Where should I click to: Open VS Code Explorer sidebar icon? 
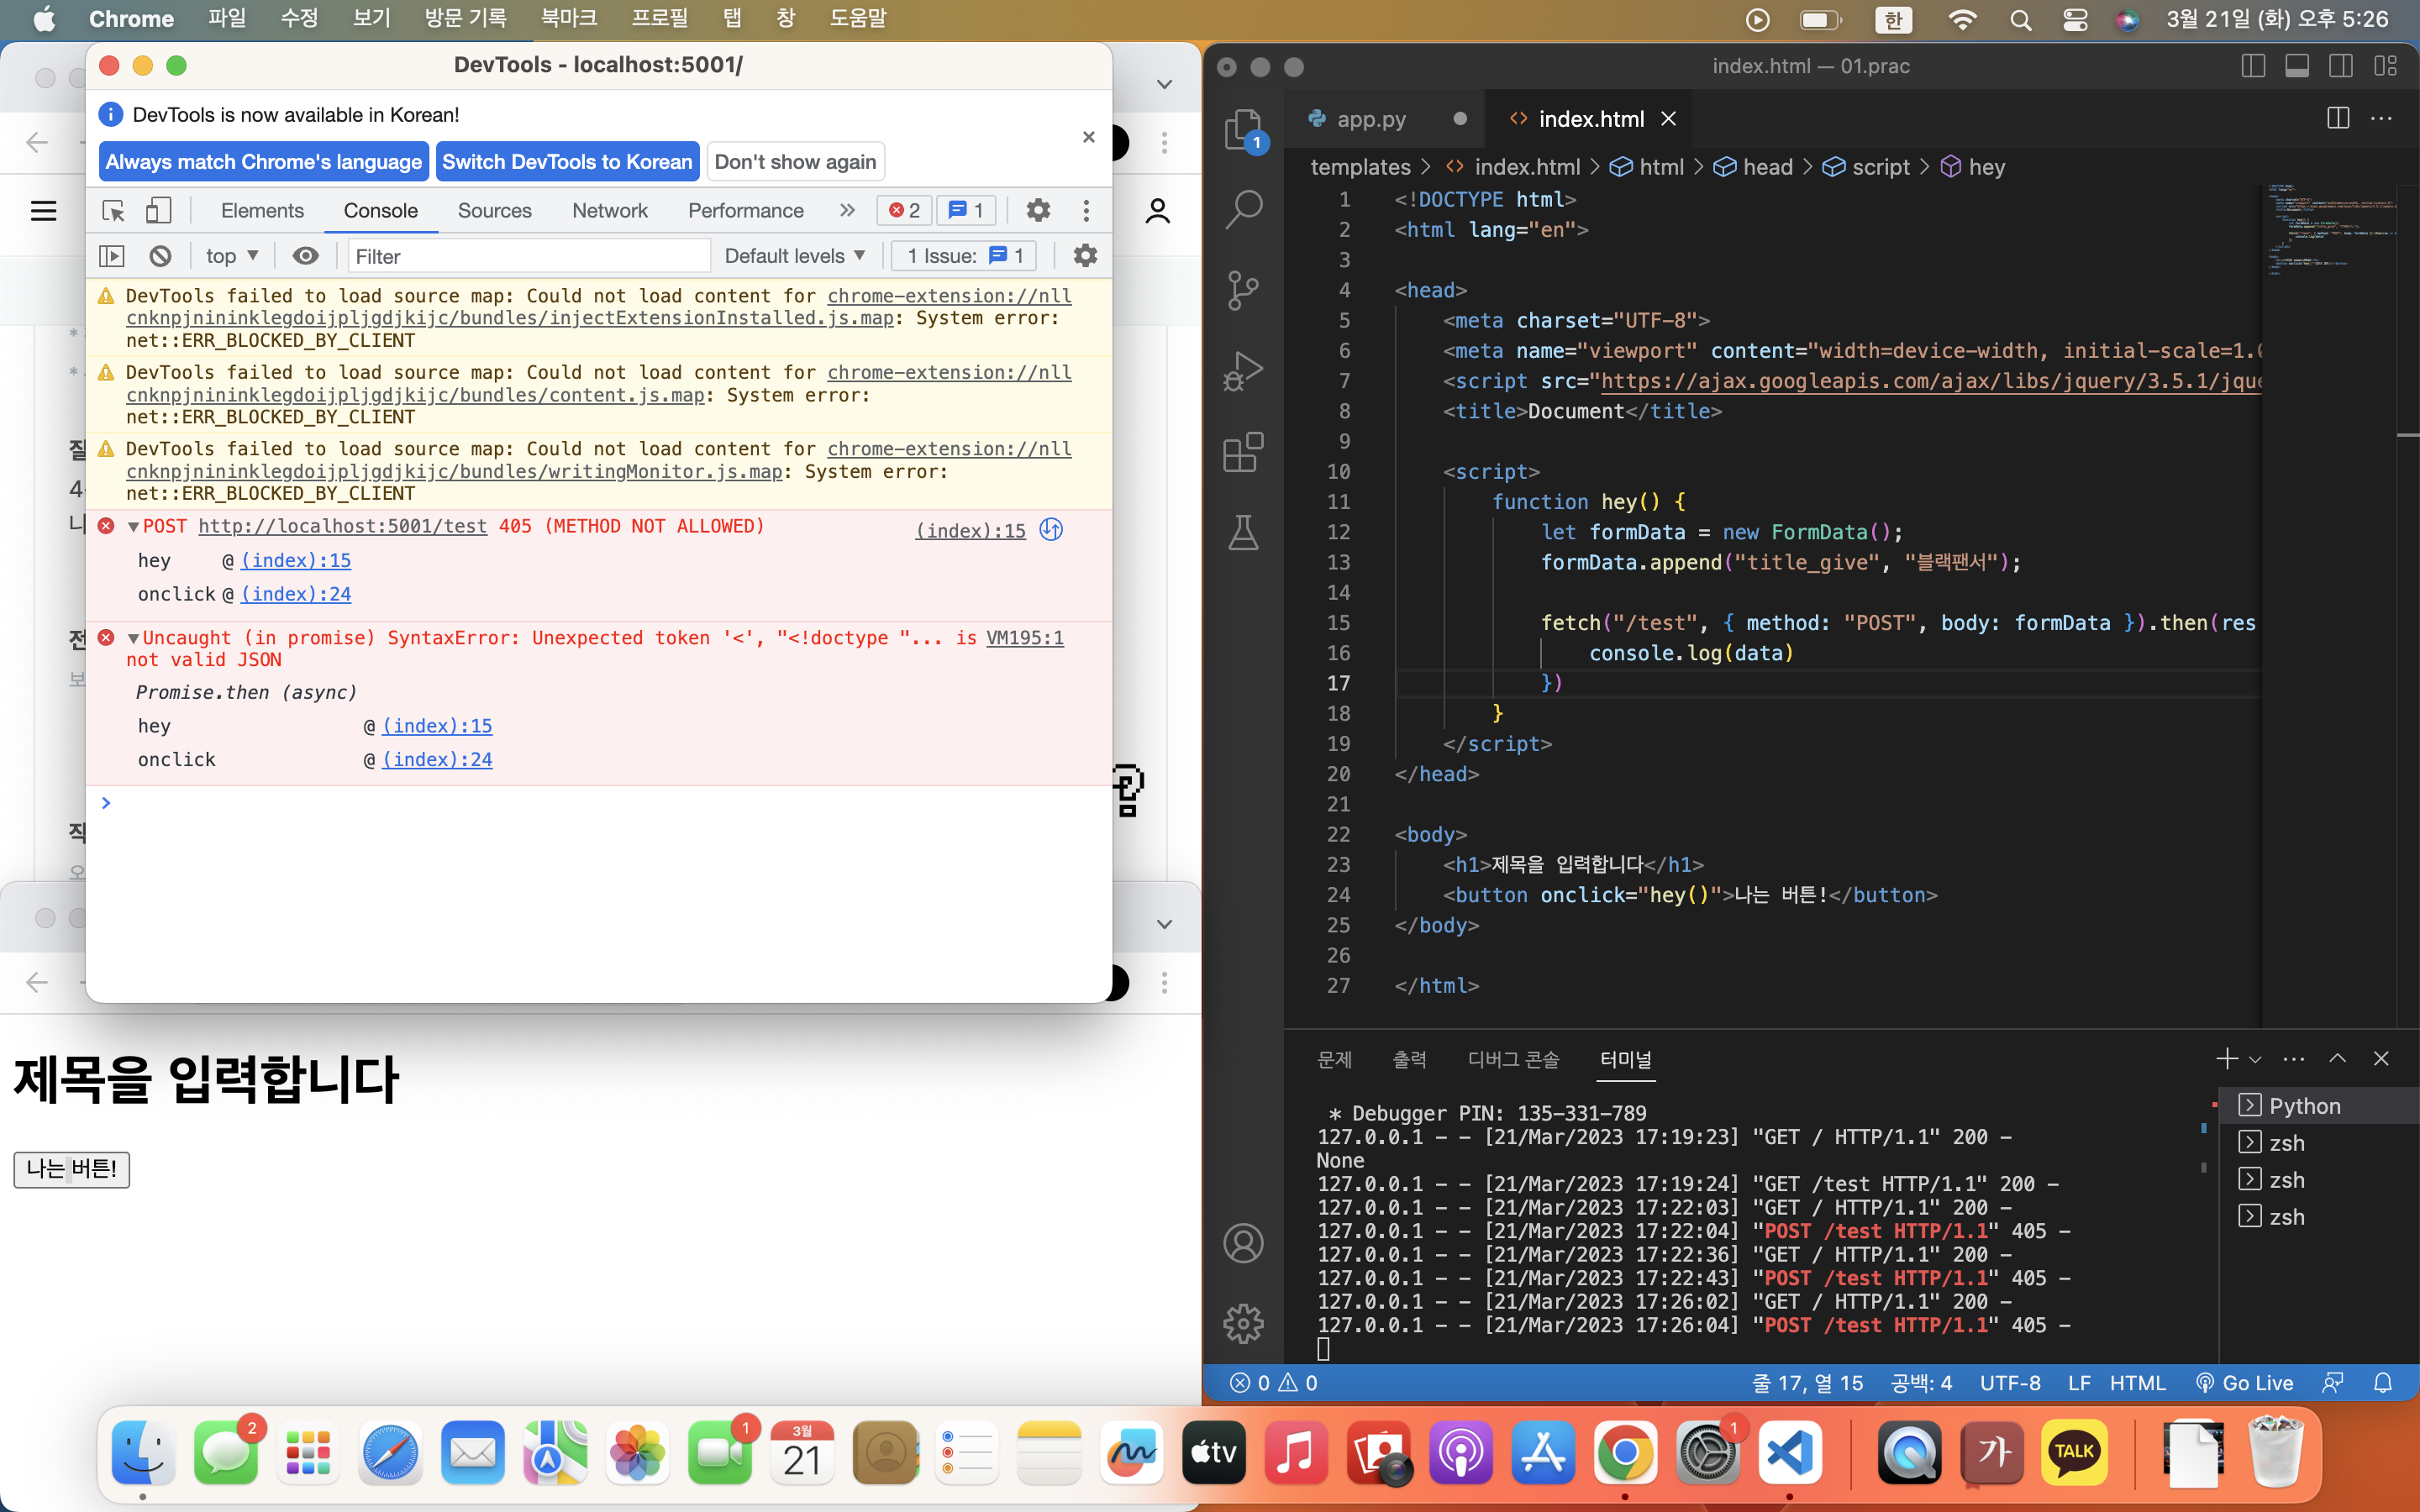click(1243, 129)
